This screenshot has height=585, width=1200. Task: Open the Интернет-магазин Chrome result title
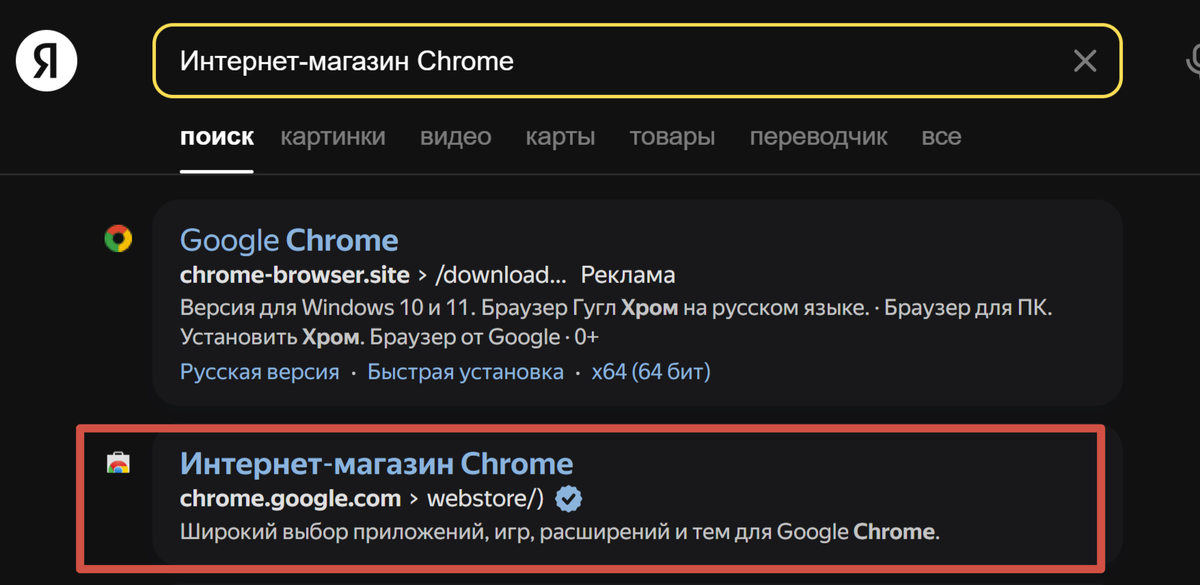[377, 464]
